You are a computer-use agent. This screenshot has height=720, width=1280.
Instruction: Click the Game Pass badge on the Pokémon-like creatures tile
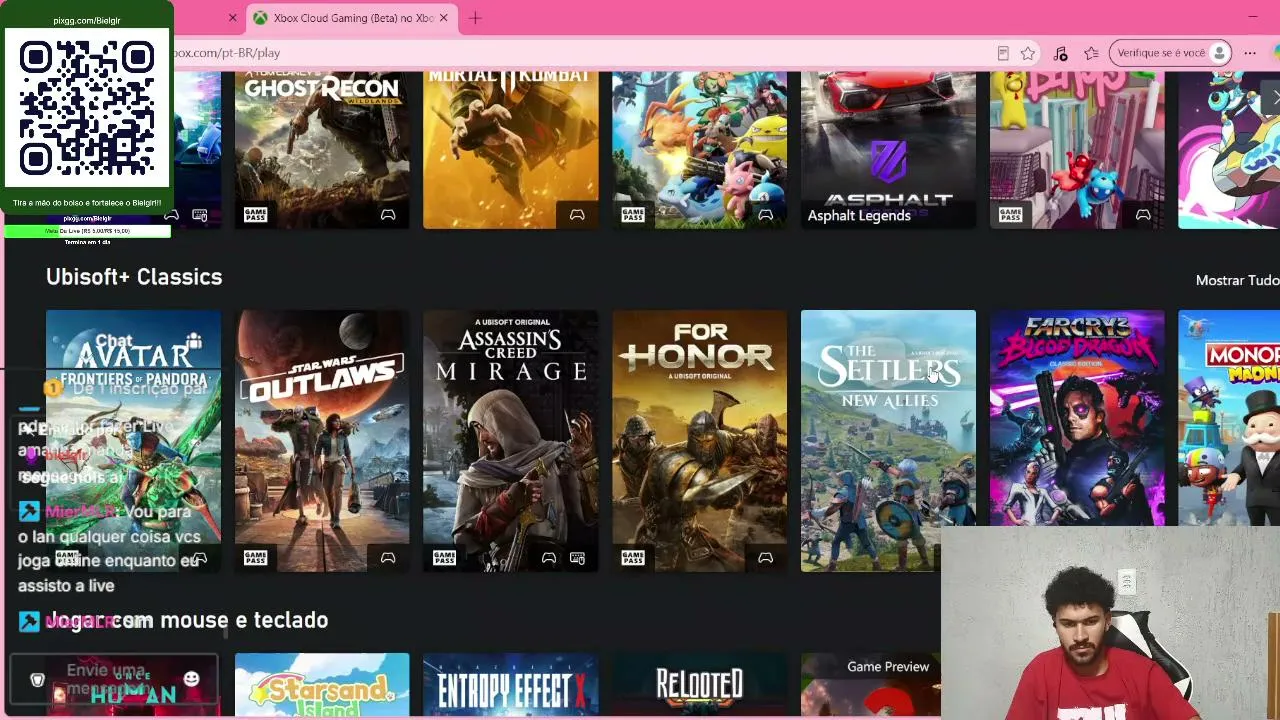pyautogui.click(x=633, y=214)
